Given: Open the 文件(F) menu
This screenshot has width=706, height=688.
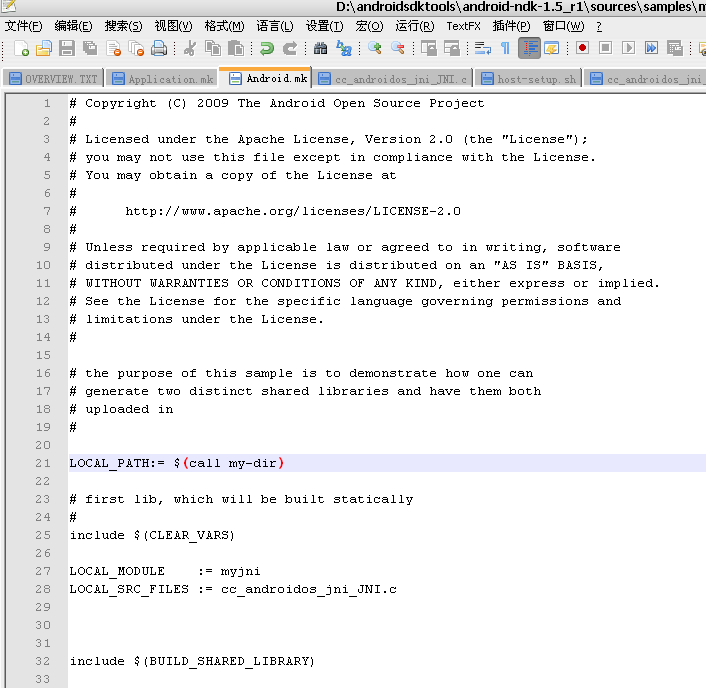Looking at the screenshot, I should [x=24, y=26].
